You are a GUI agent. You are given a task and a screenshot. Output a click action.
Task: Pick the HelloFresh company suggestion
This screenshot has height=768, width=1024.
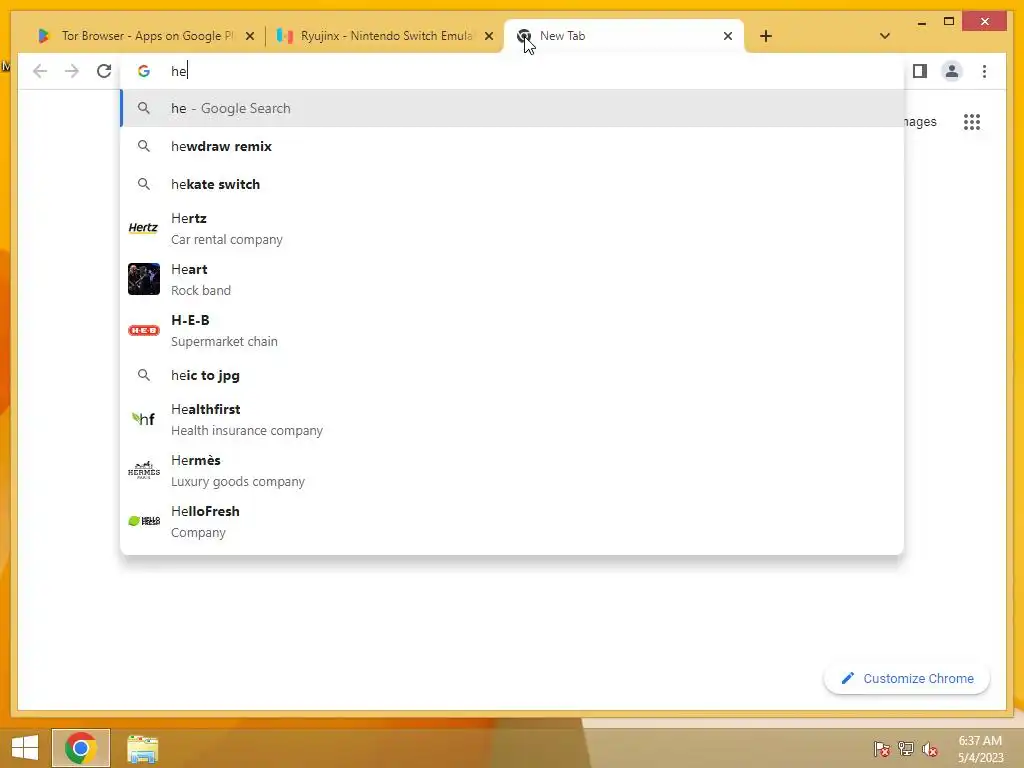(512, 521)
